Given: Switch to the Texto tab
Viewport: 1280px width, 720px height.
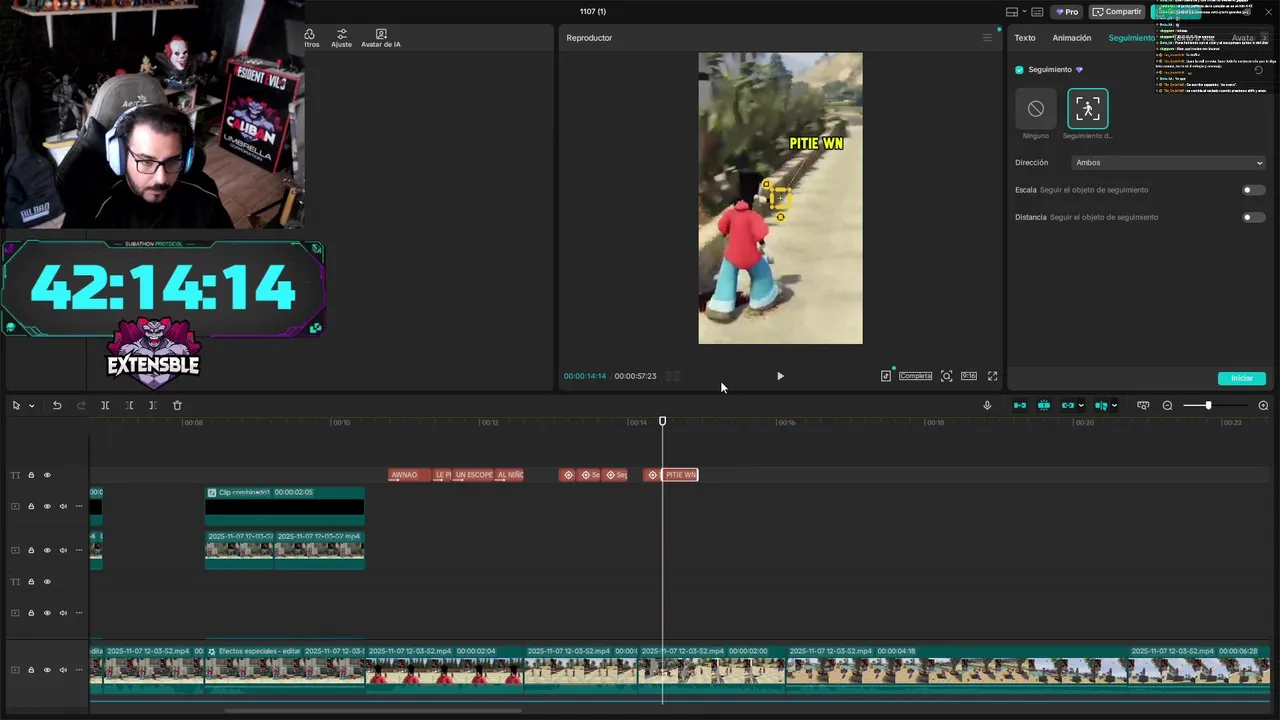Looking at the screenshot, I should (1025, 38).
